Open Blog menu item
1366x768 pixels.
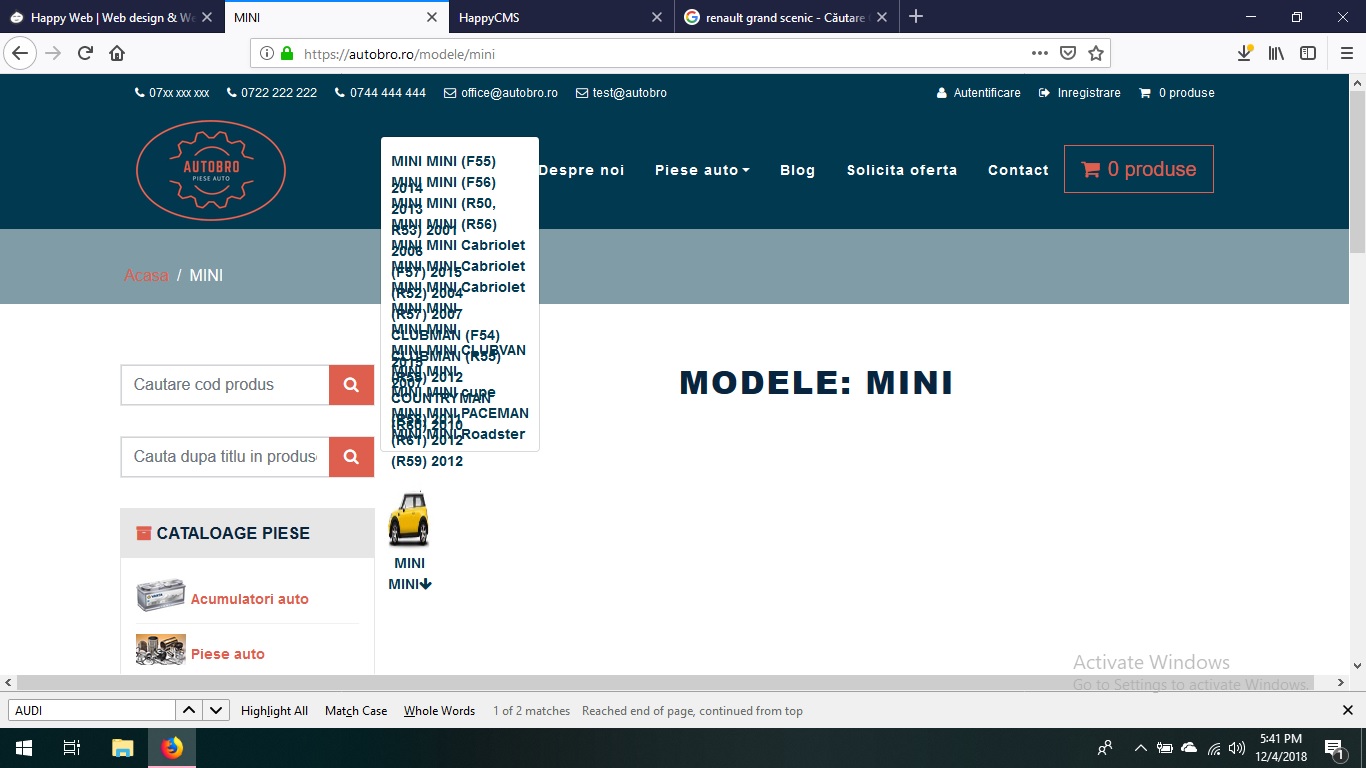click(x=797, y=170)
